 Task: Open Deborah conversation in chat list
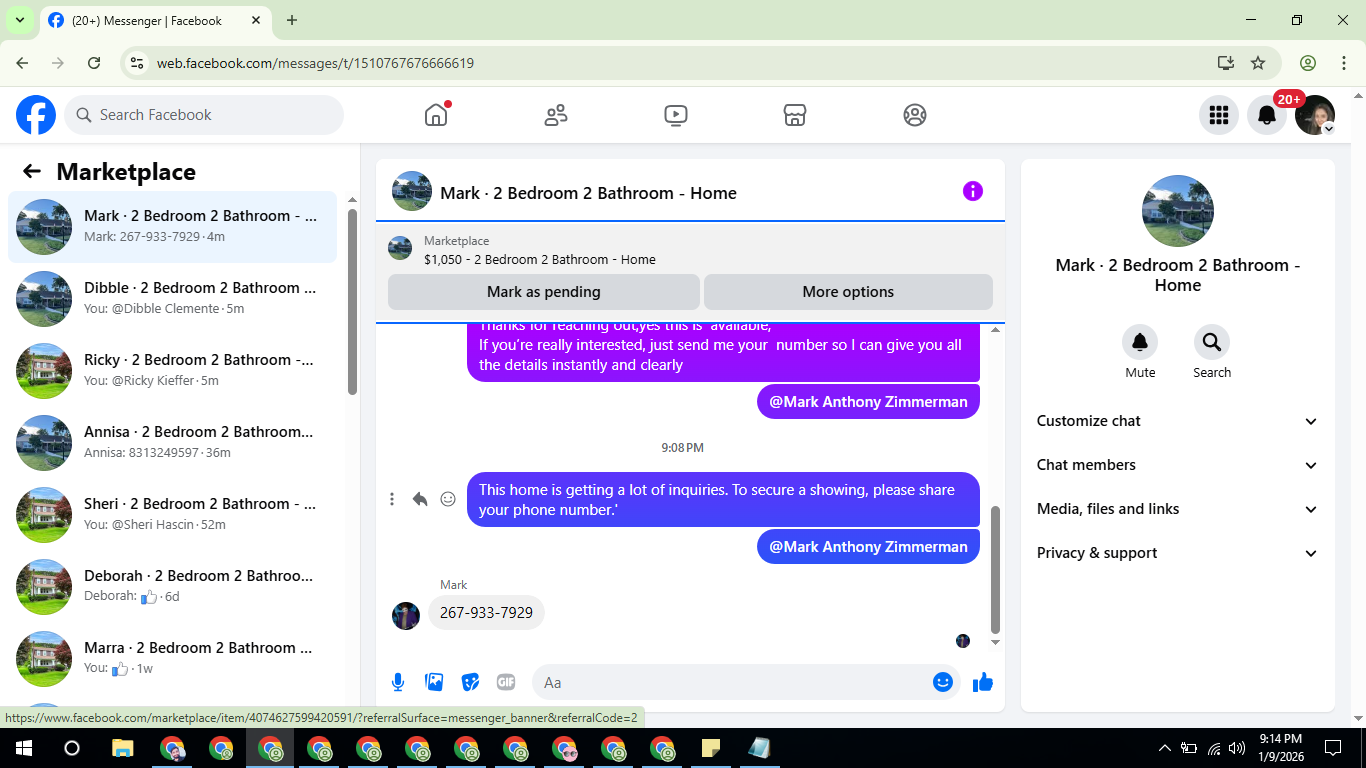[173, 587]
